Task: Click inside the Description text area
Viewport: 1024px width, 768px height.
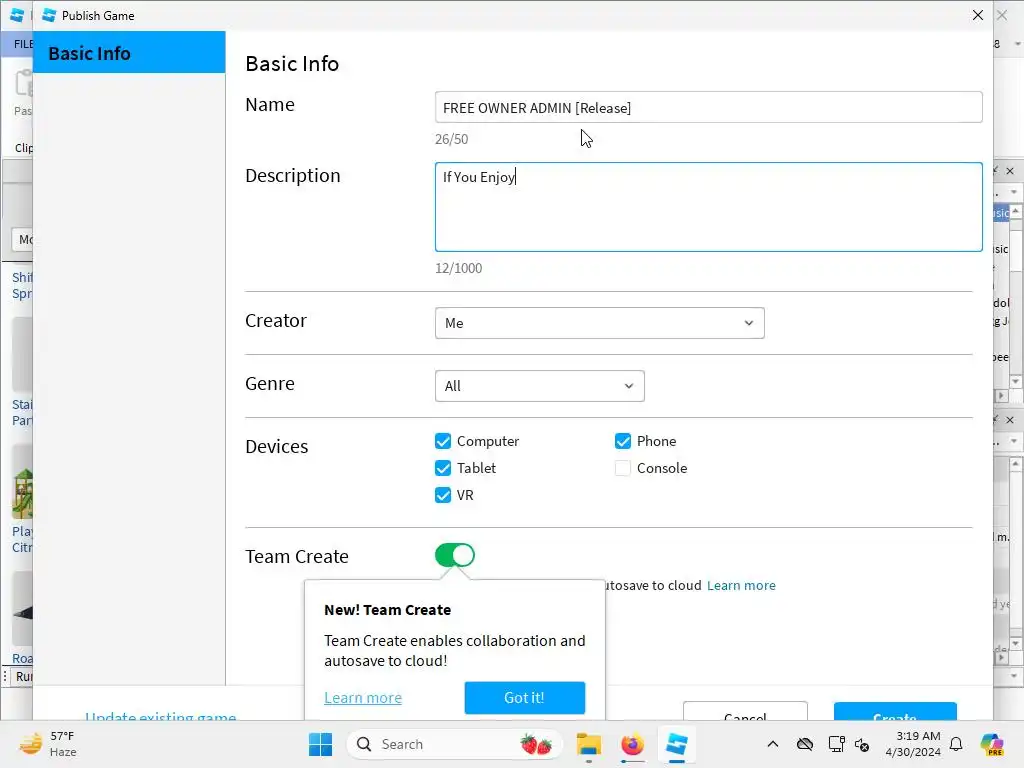Action: [x=709, y=207]
